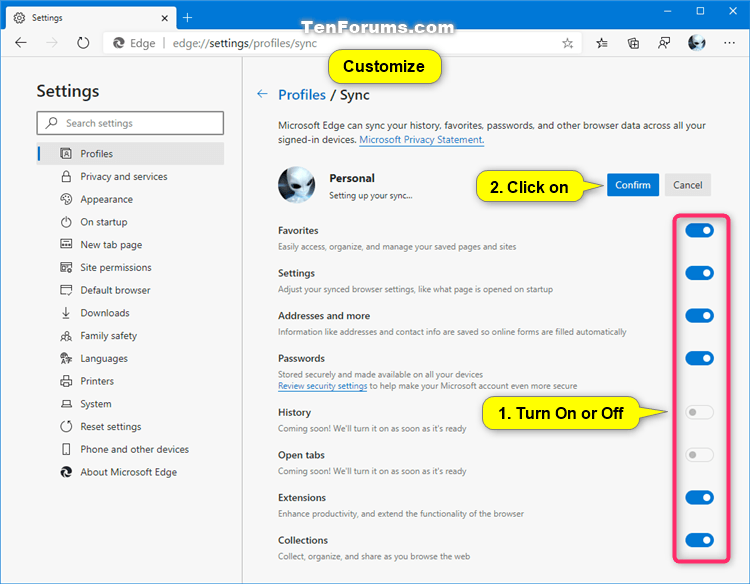750x584 pixels.
Task: Click the New tab page icon
Action: (x=66, y=244)
